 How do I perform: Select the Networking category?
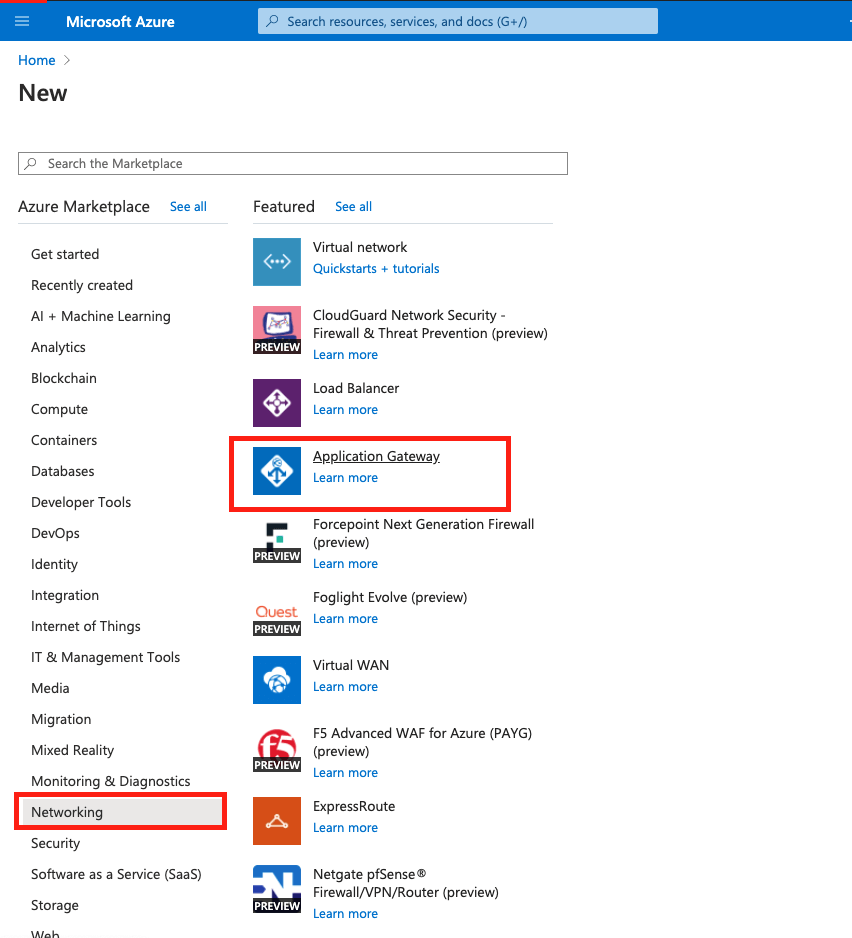(x=67, y=811)
